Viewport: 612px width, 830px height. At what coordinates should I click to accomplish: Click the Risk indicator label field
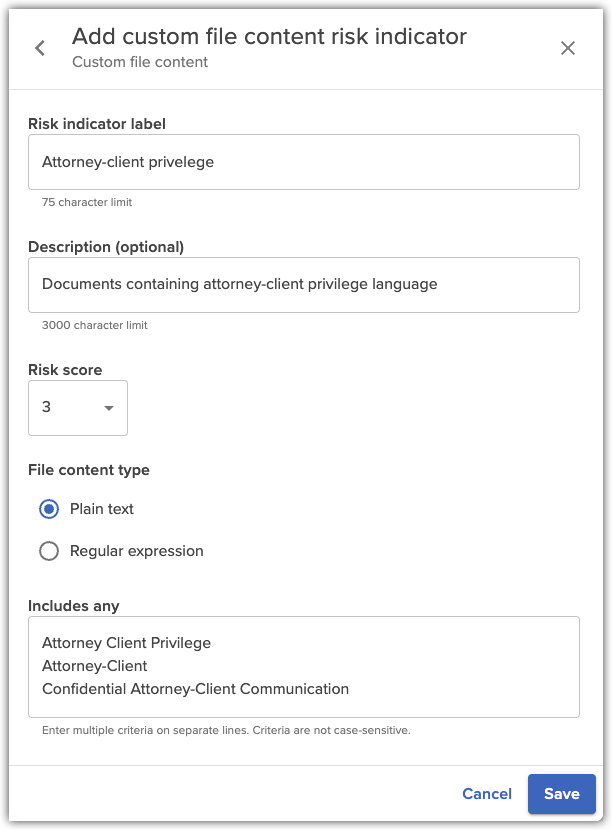point(304,161)
